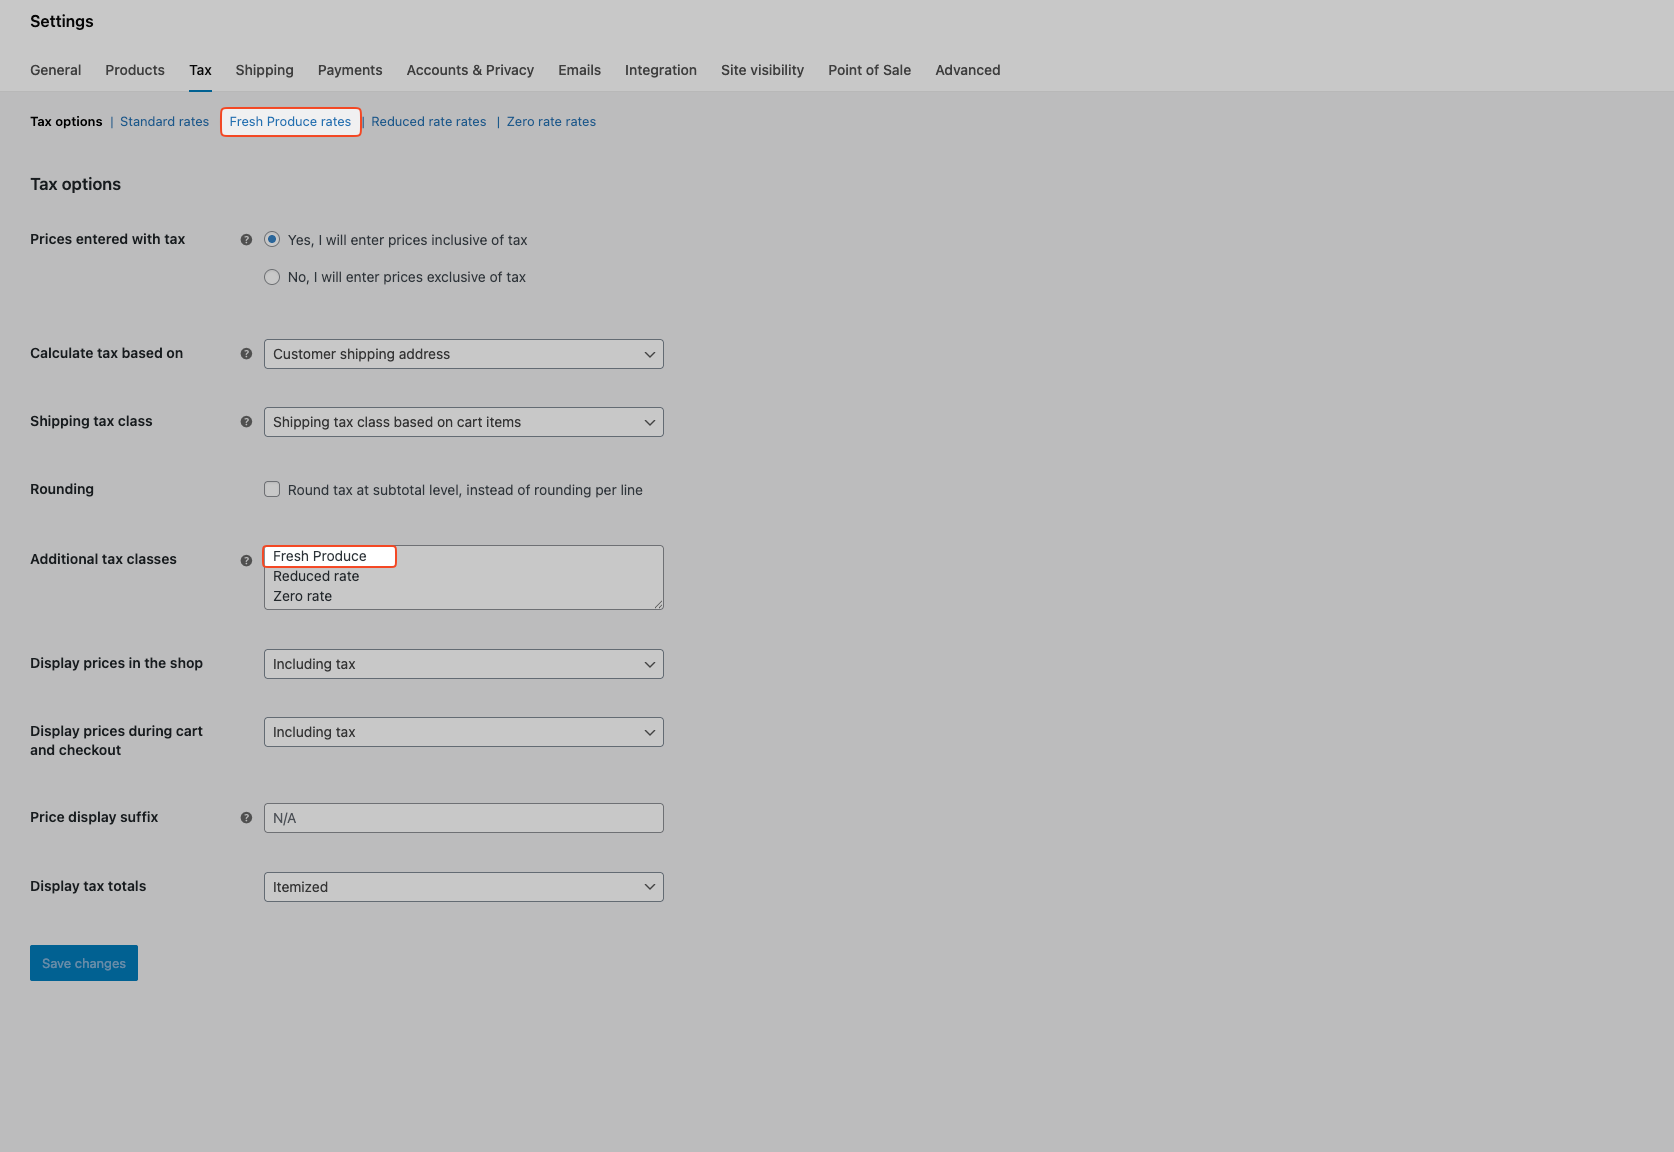The height and width of the screenshot is (1152, 1674).
Task: Open the Zero rate rates link
Action: (551, 122)
